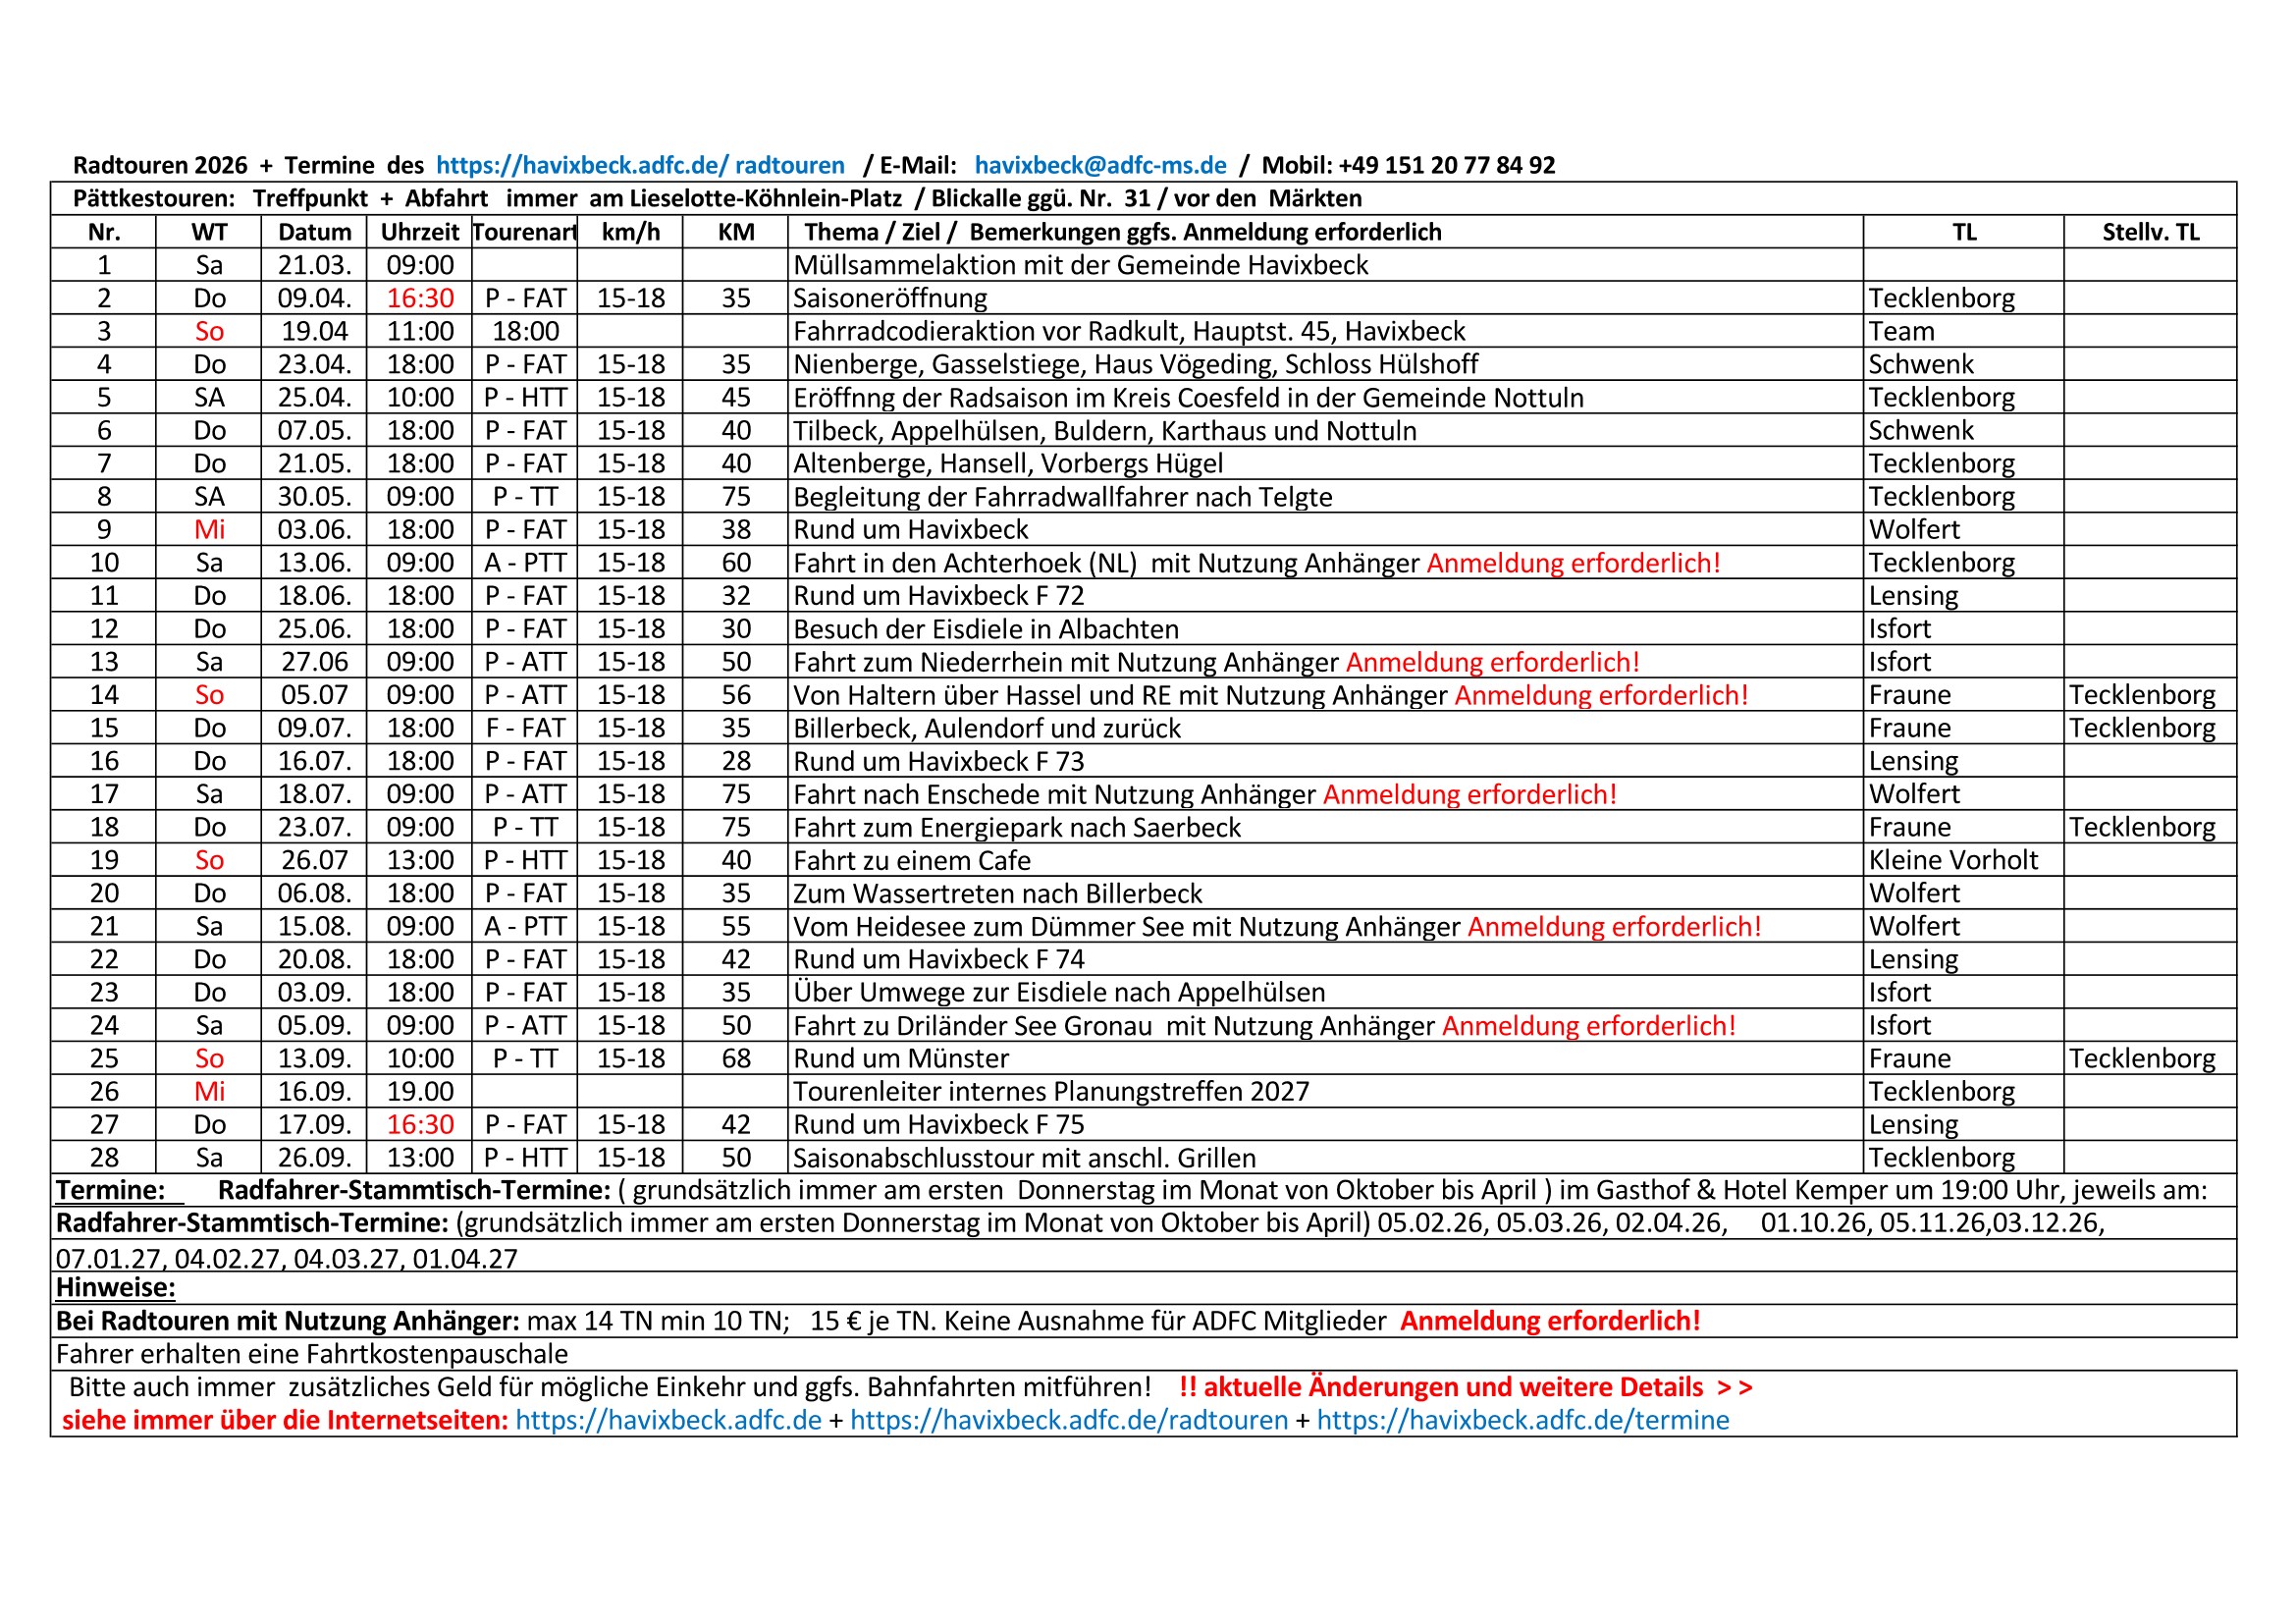Select the Müllsammelaktion mit der Gemeinde Havixbeck cell
2296x1624 pixels.
pos(1325,265)
